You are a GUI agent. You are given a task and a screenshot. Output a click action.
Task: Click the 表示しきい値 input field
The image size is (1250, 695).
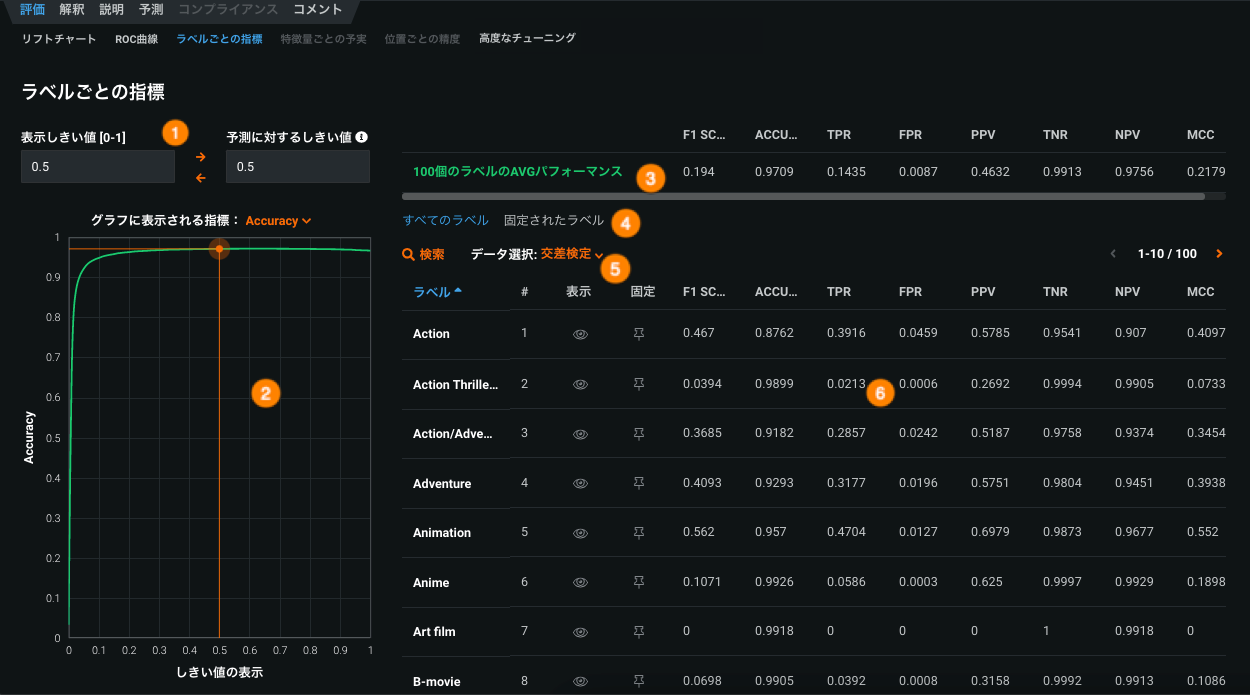[98, 167]
